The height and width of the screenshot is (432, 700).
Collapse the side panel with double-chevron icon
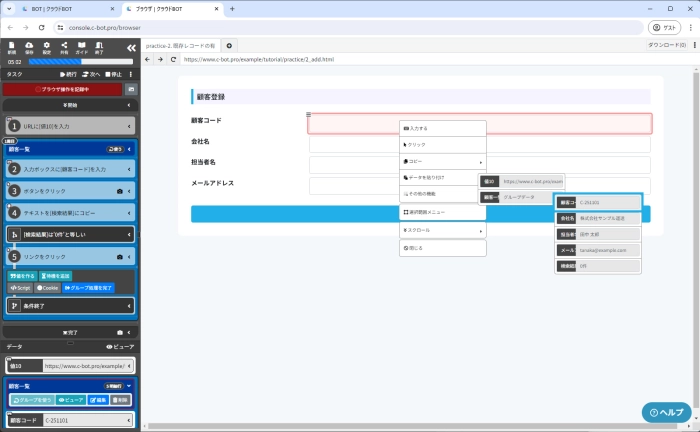(130, 47)
